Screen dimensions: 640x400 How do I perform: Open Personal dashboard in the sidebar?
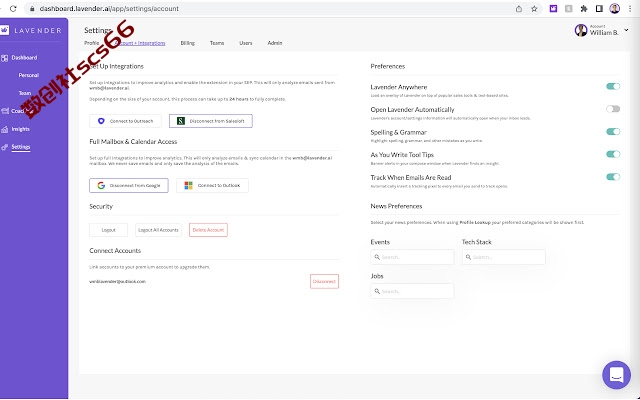click(x=29, y=75)
